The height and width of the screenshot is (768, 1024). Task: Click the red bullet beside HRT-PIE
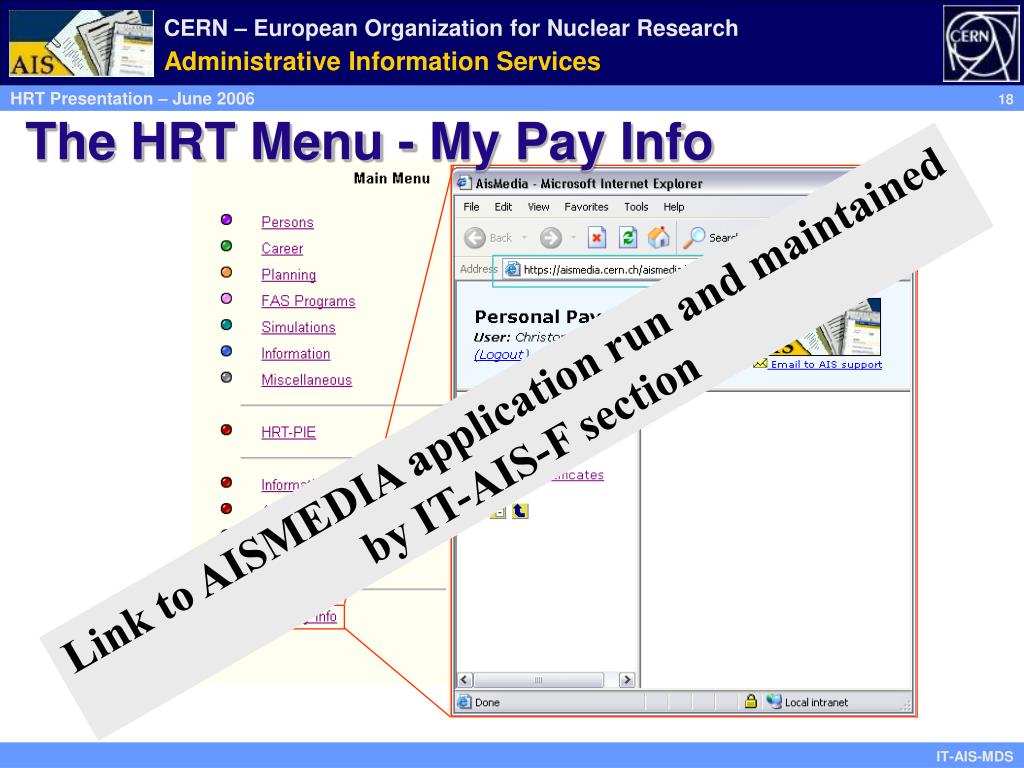[227, 429]
